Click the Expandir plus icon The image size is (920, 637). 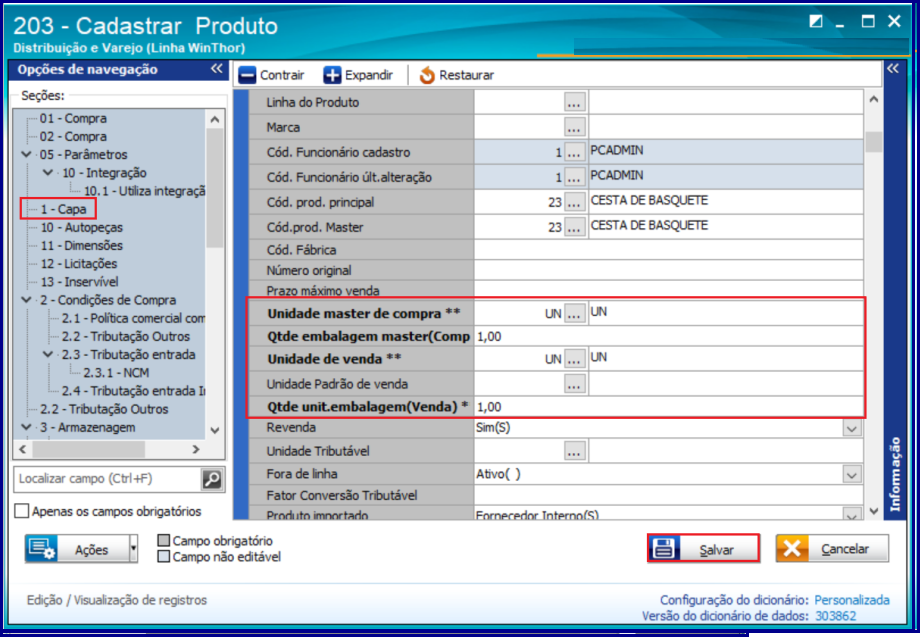click(332, 75)
